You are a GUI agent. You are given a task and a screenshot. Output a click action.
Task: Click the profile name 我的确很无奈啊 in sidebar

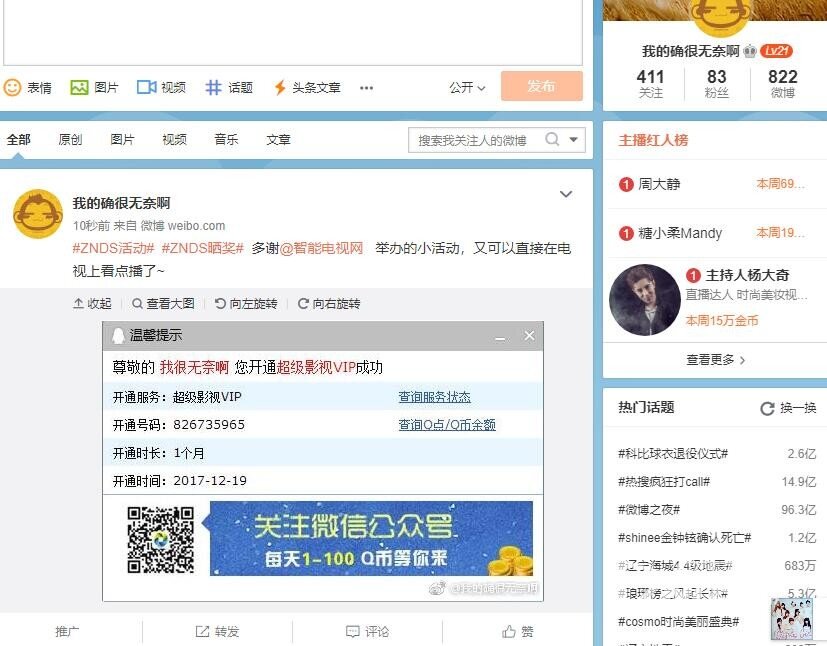pos(691,51)
